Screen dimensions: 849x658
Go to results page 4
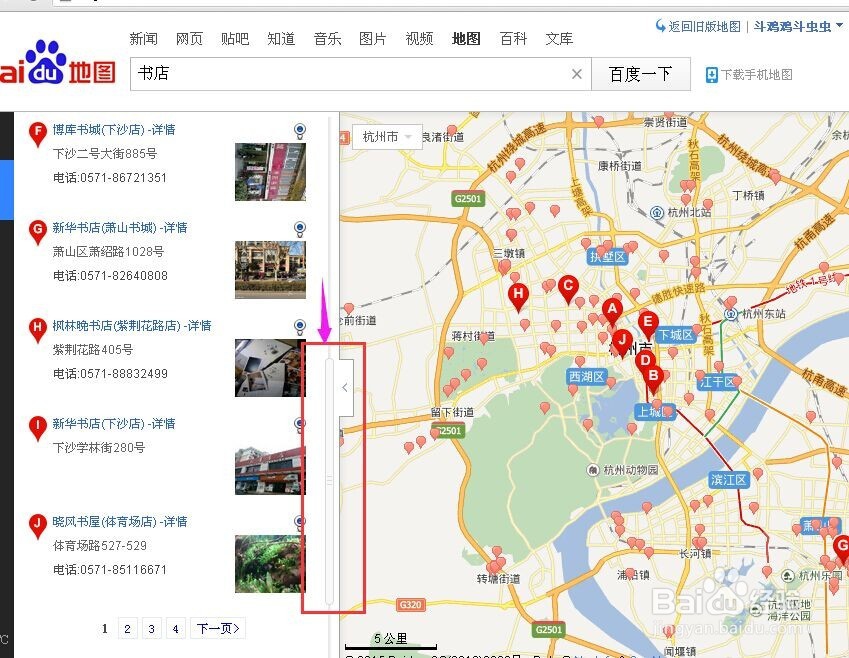pos(175,628)
